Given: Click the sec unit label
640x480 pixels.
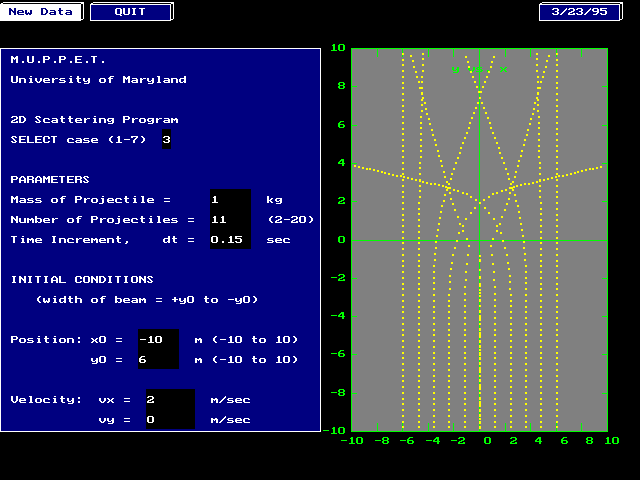Looking at the screenshot, I should (x=278, y=240).
